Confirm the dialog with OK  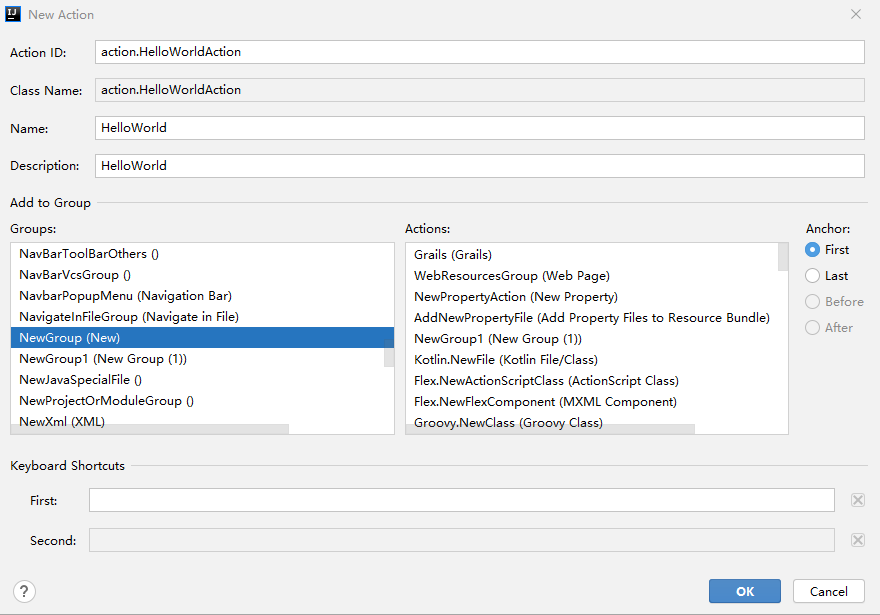point(745,591)
